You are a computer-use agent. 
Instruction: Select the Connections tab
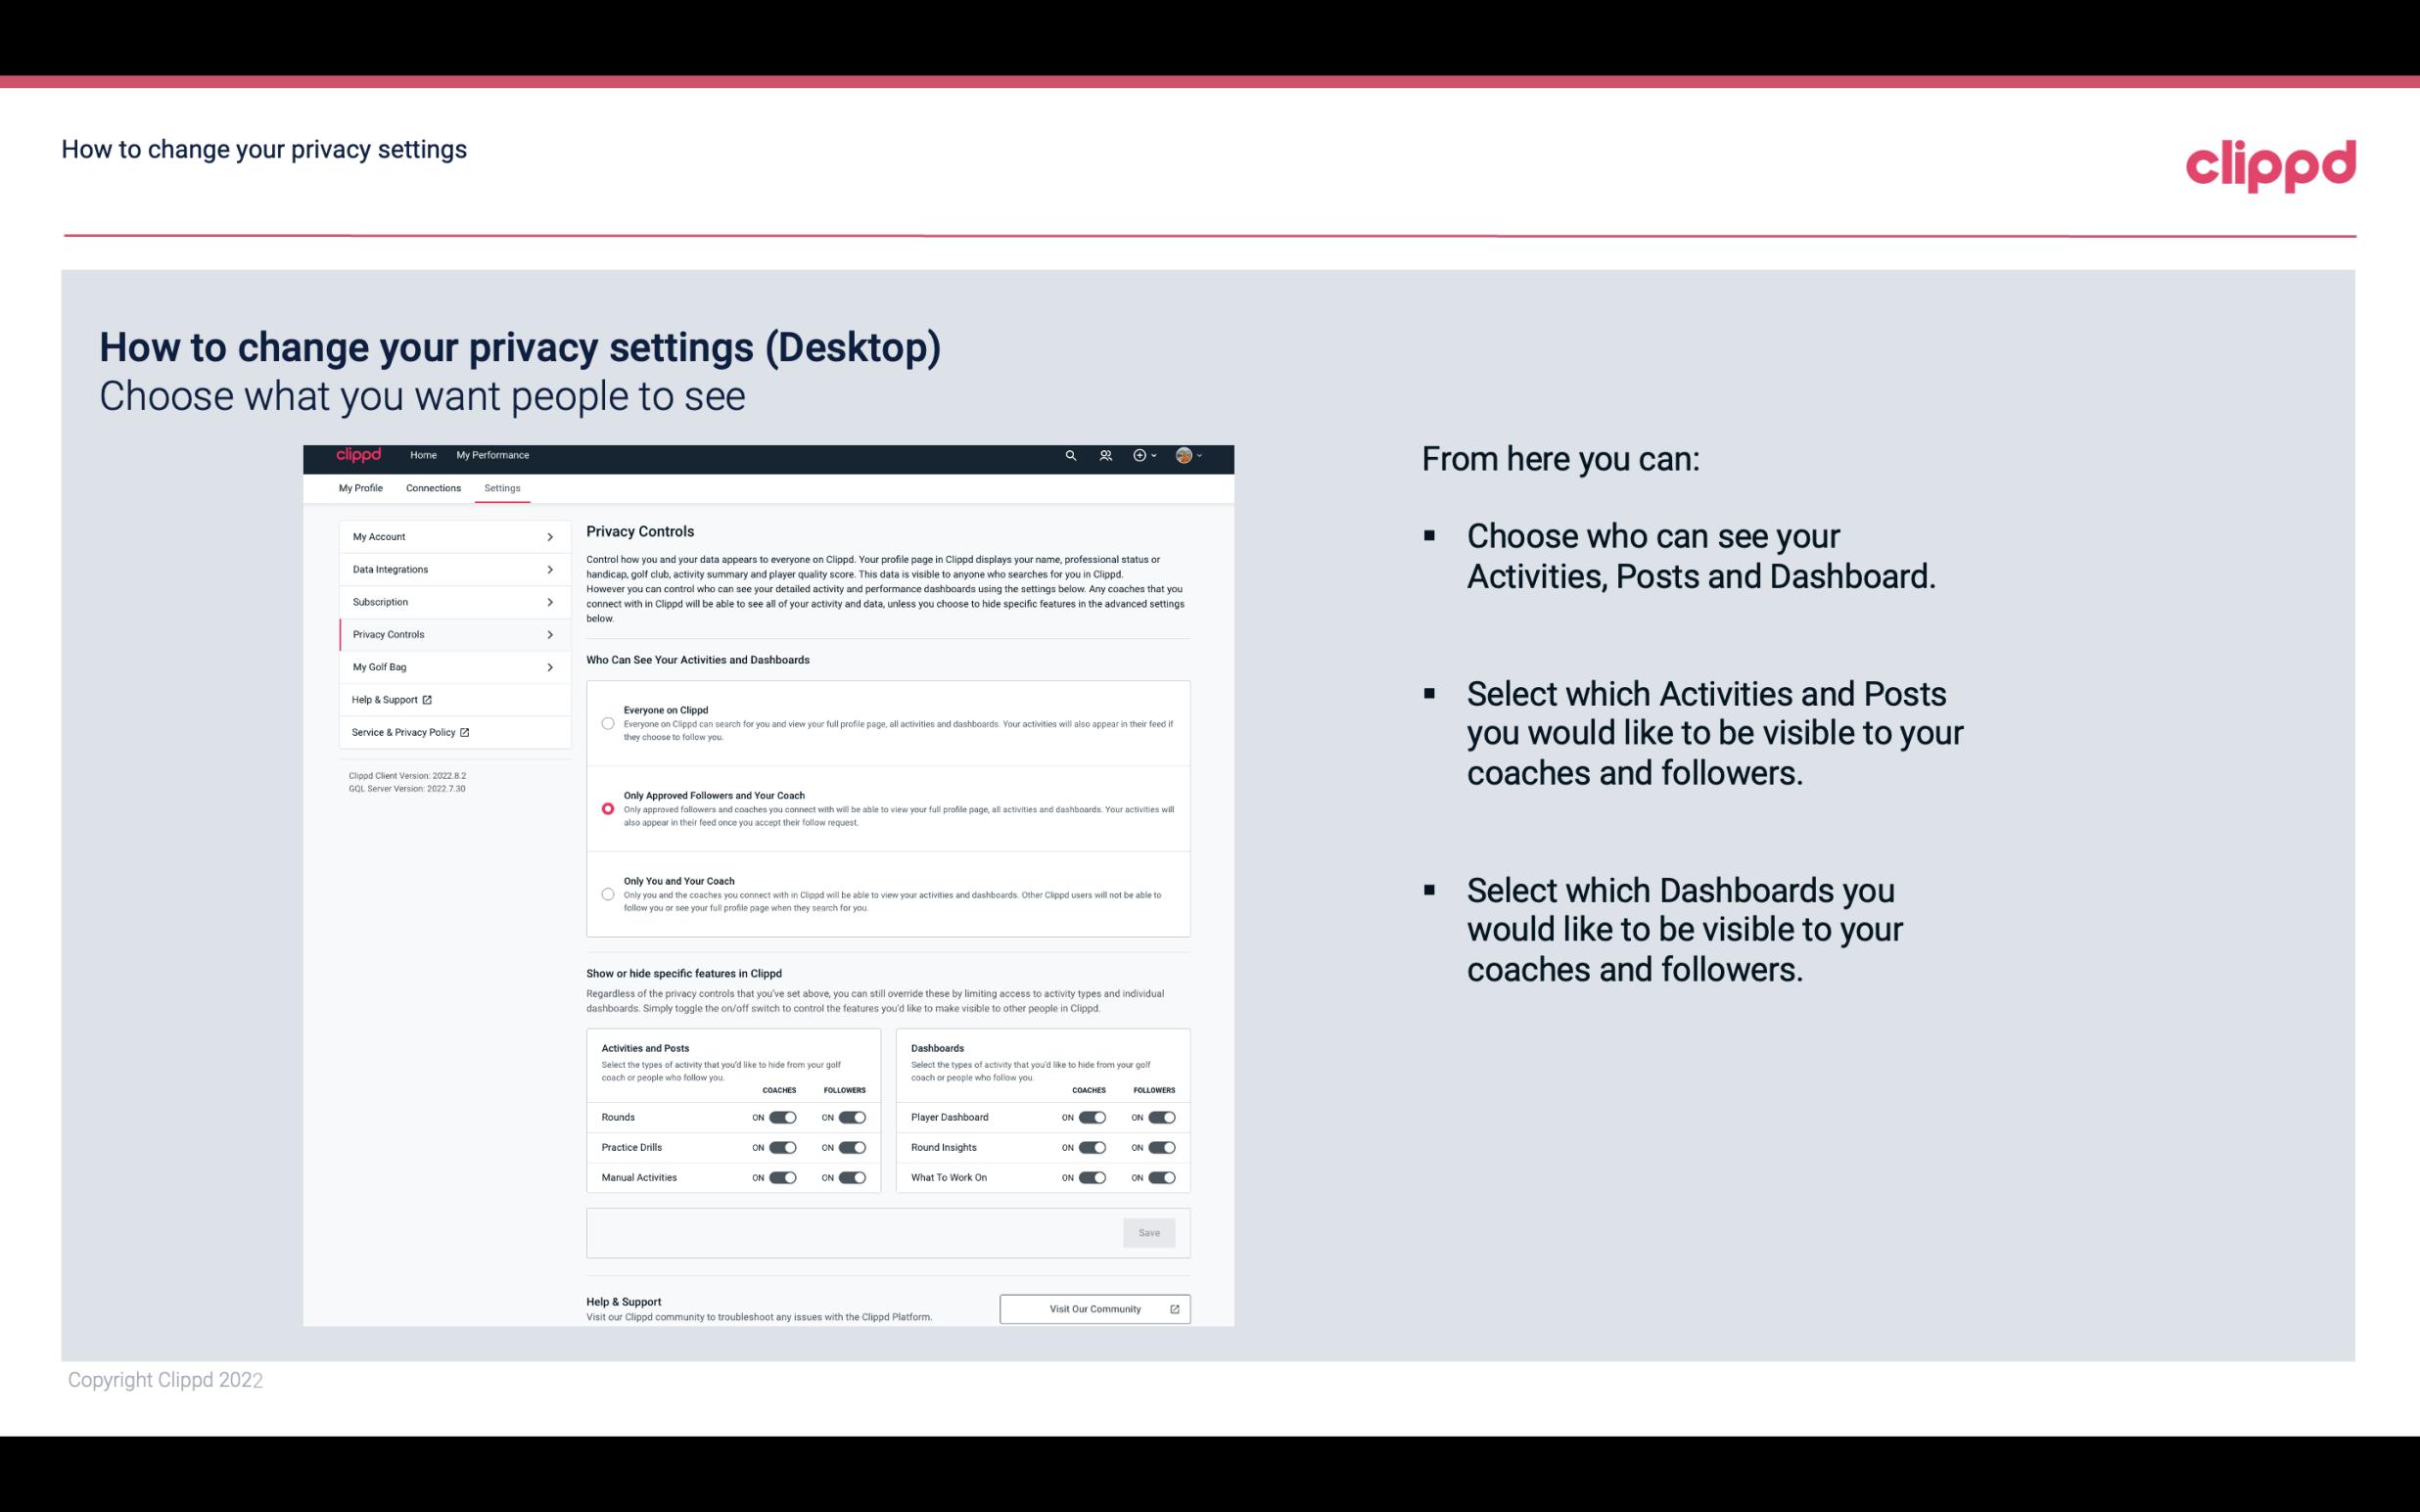click(431, 487)
